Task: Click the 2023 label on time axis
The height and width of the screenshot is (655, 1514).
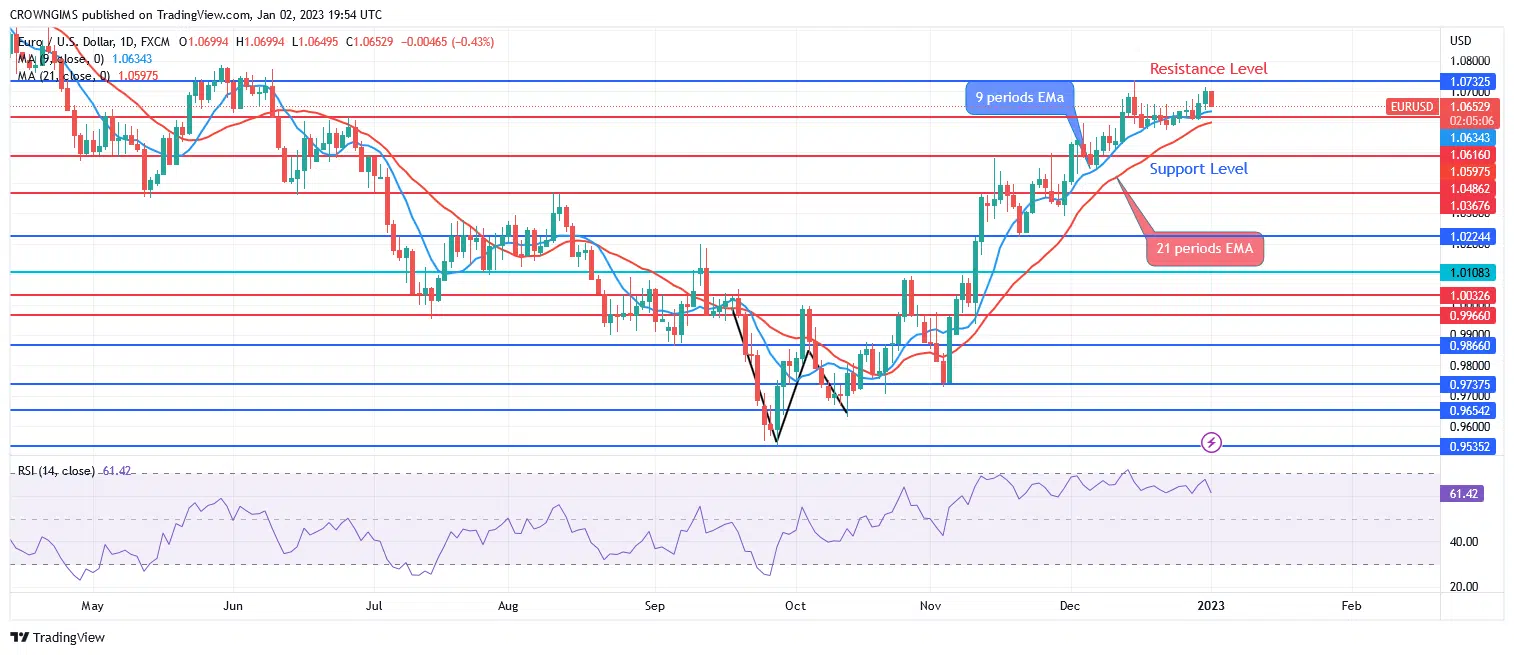Action: (1211, 606)
